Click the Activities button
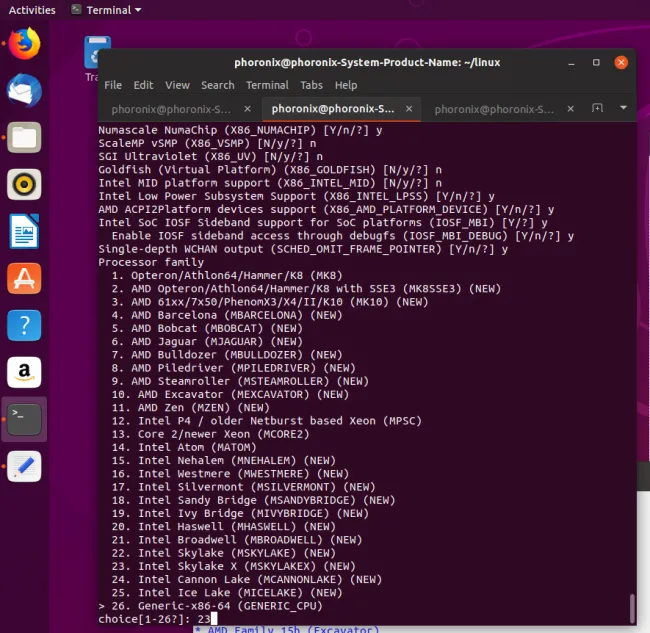The width and height of the screenshot is (650, 633). 32,10
